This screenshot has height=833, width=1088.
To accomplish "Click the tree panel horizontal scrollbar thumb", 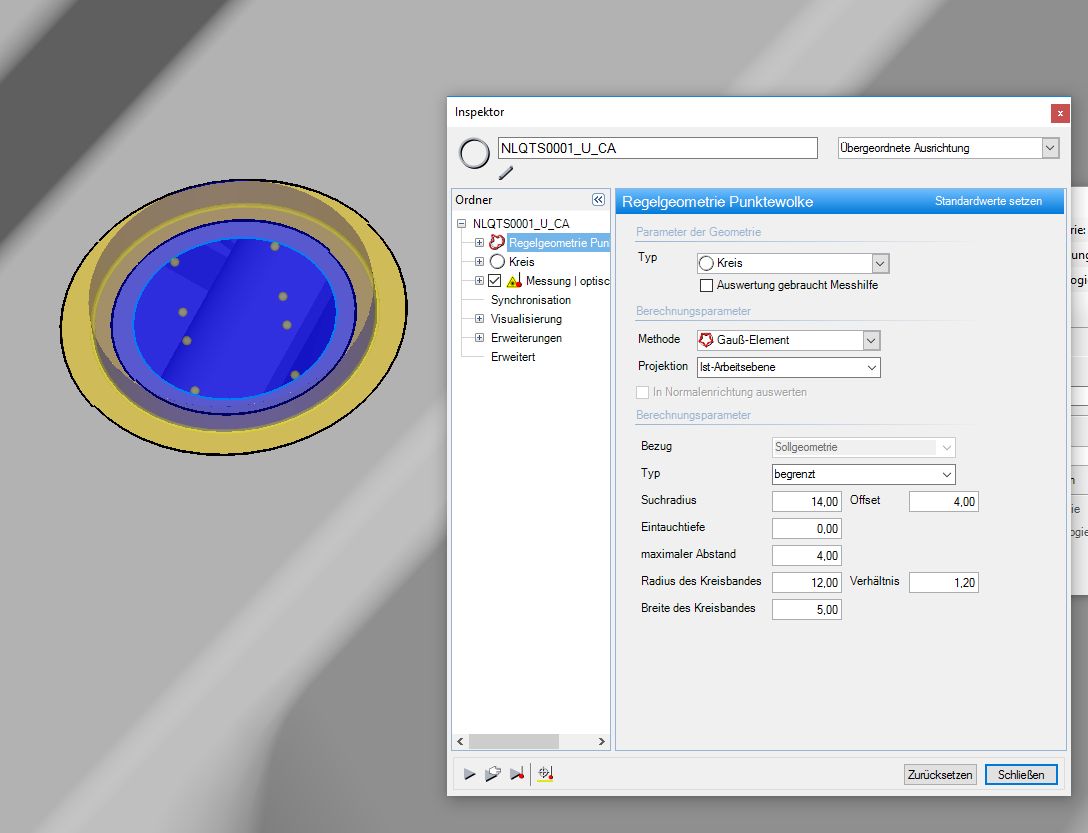I will pos(513,741).
